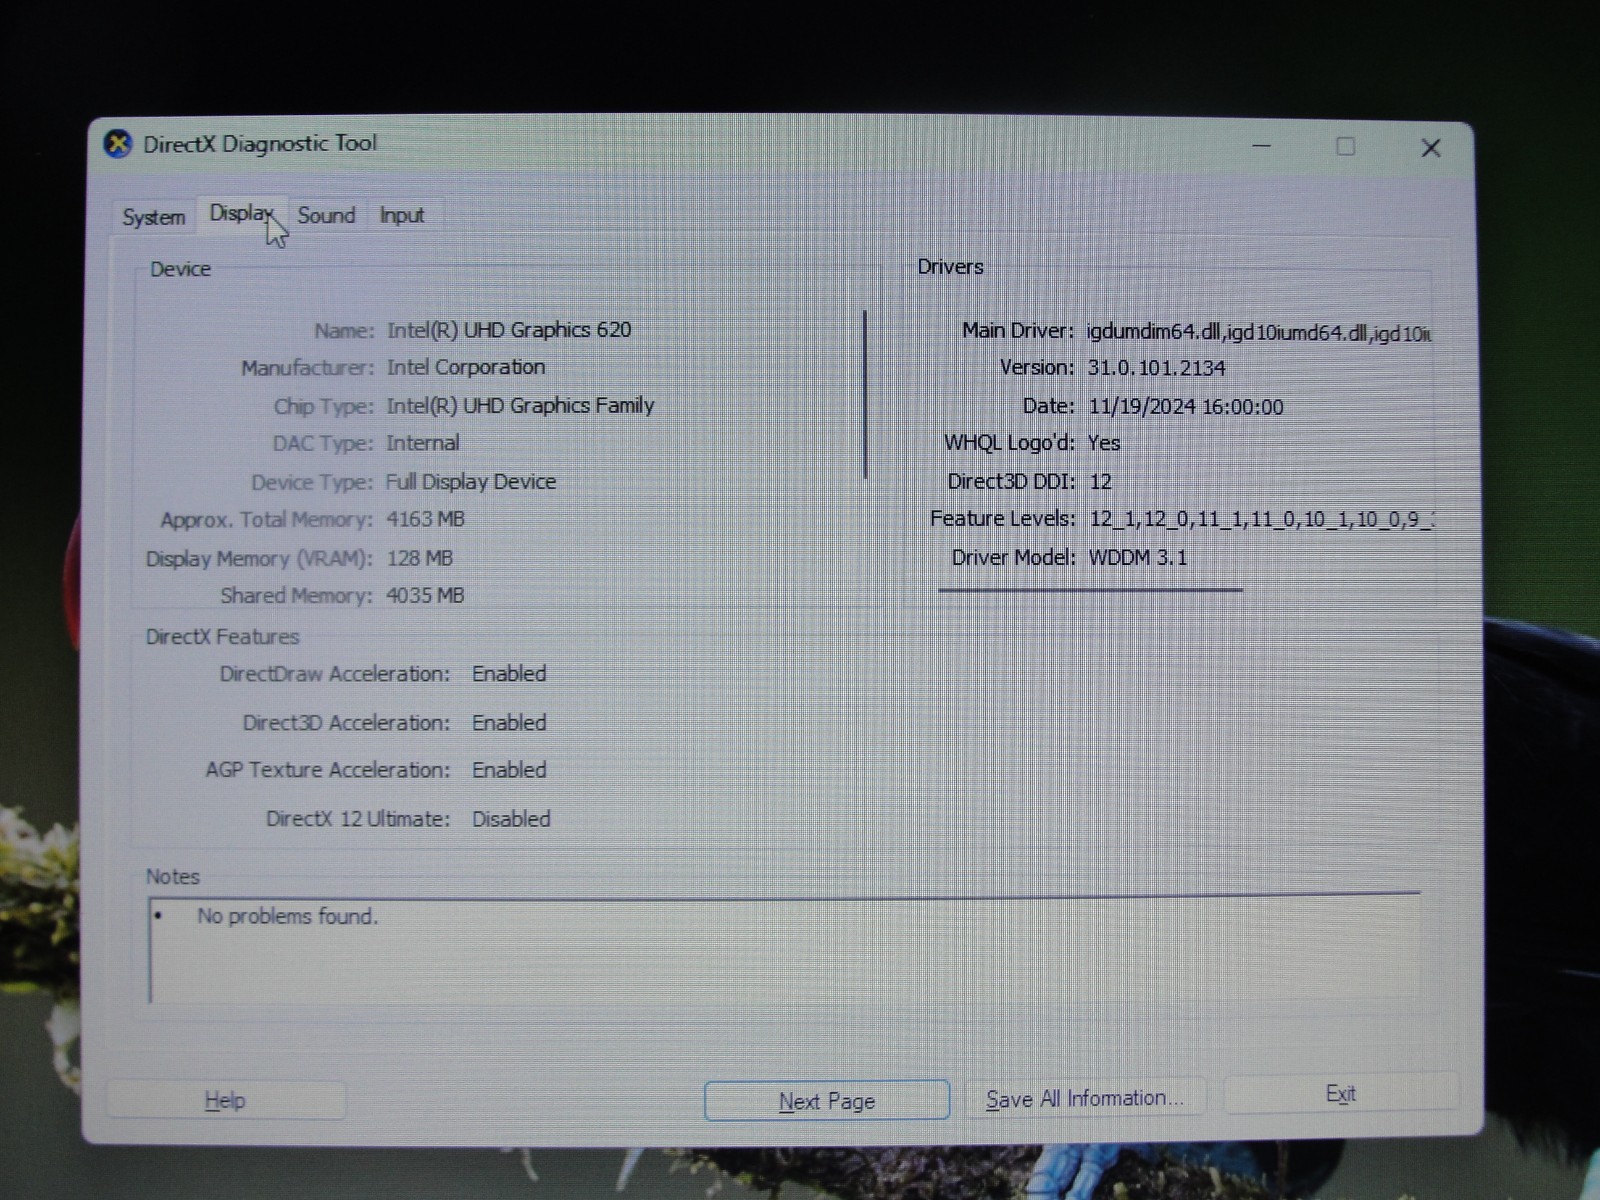Screen dimensions: 1600x1200
Task: Click Save All Information button
Action: point(1085,1099)
